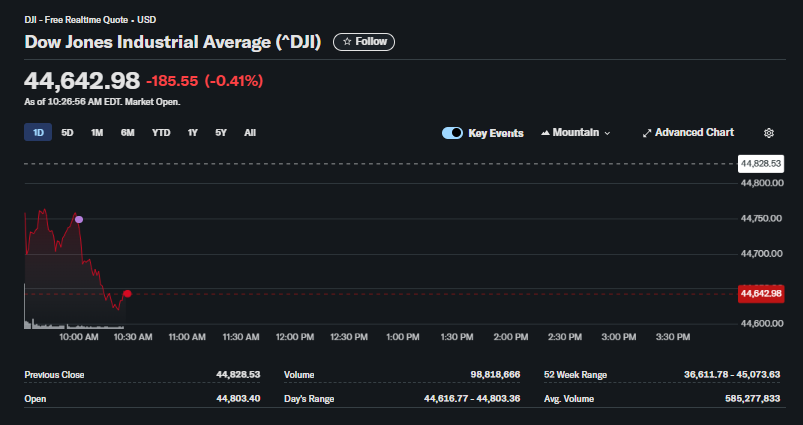
Task: Switch to the 5D time range
Action: coord(67,133)
